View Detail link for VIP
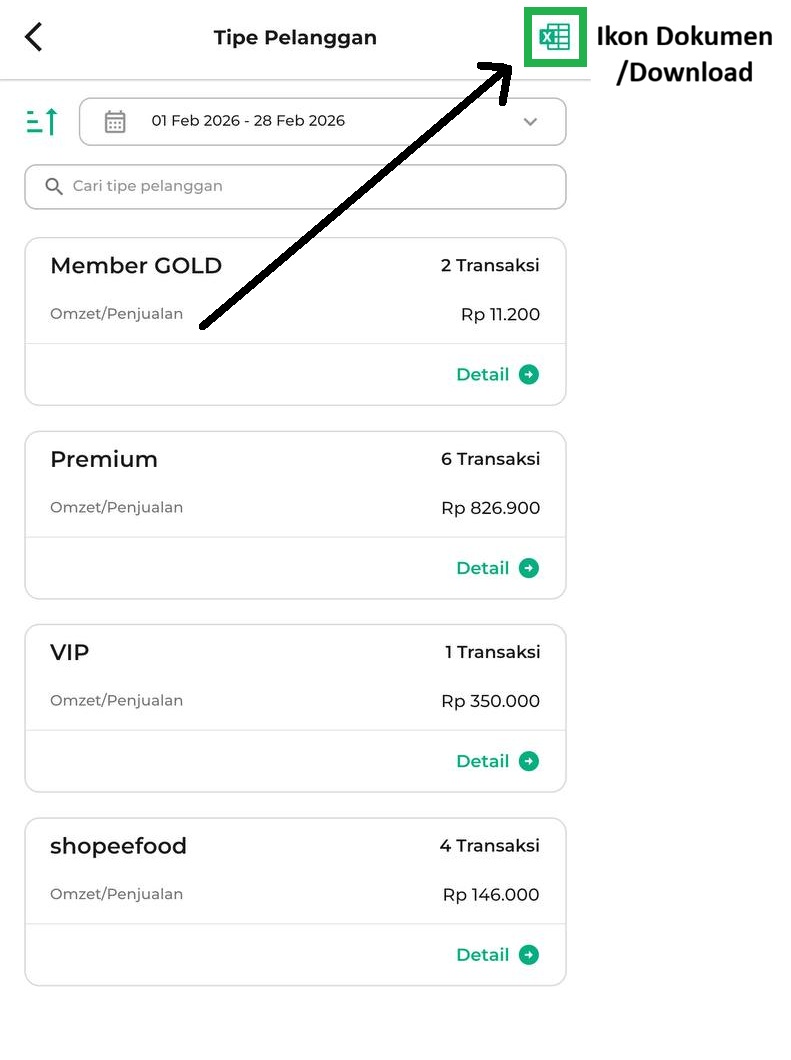This screenshot has width=791, height=1060. [x=483, y=762]
